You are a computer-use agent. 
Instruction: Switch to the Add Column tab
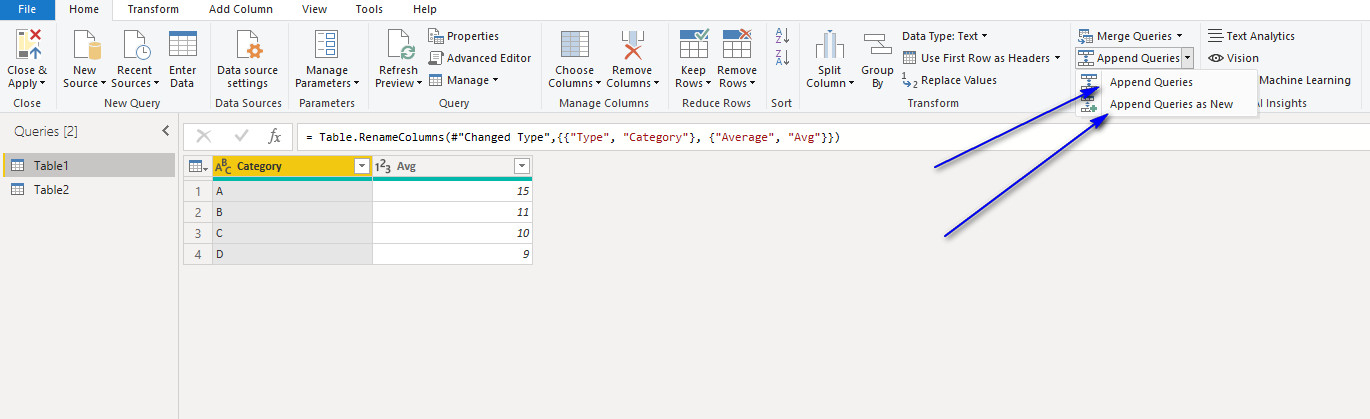(241, 9)
